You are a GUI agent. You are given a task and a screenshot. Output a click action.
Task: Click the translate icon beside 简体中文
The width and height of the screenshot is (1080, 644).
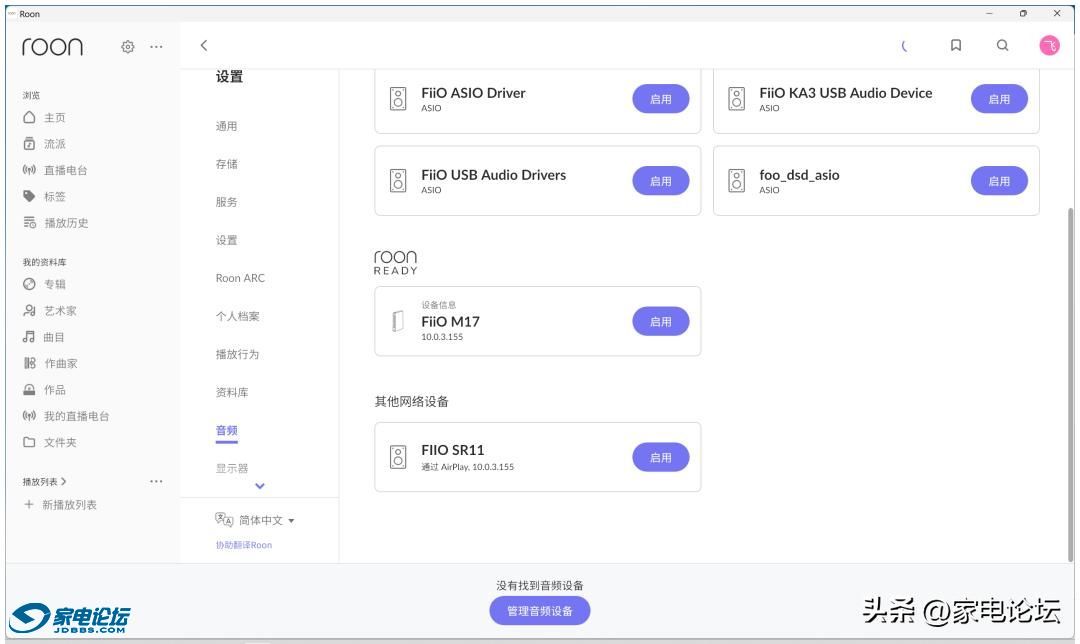click(224, 519)
